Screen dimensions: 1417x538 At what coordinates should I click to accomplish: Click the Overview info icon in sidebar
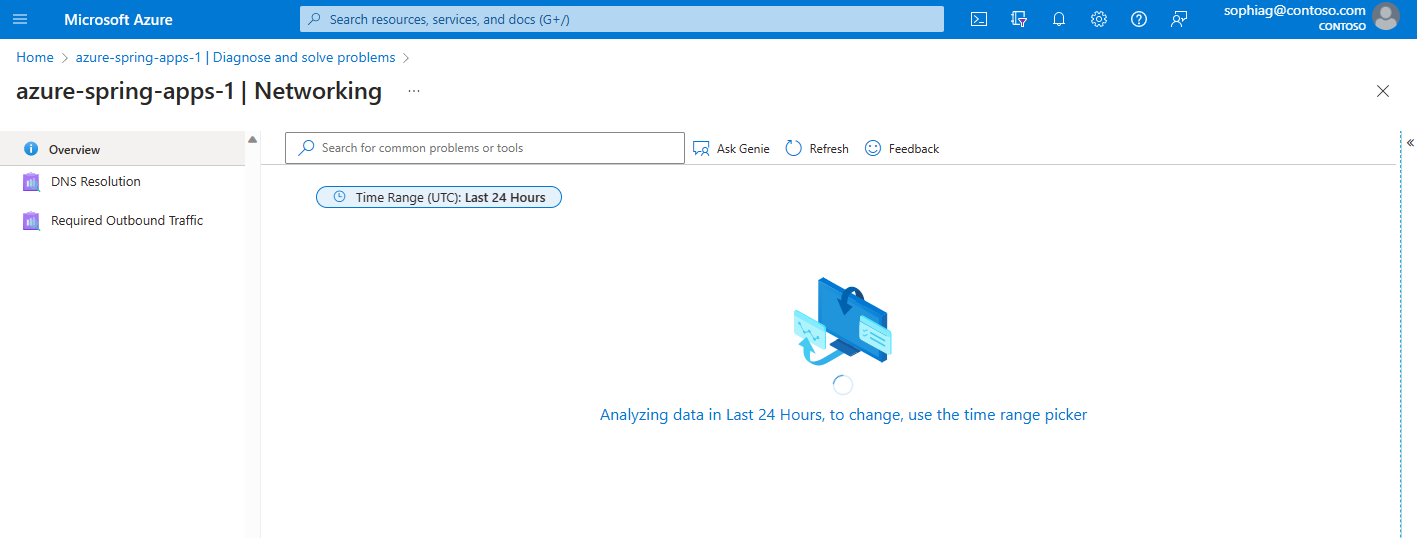pos(31,149)
